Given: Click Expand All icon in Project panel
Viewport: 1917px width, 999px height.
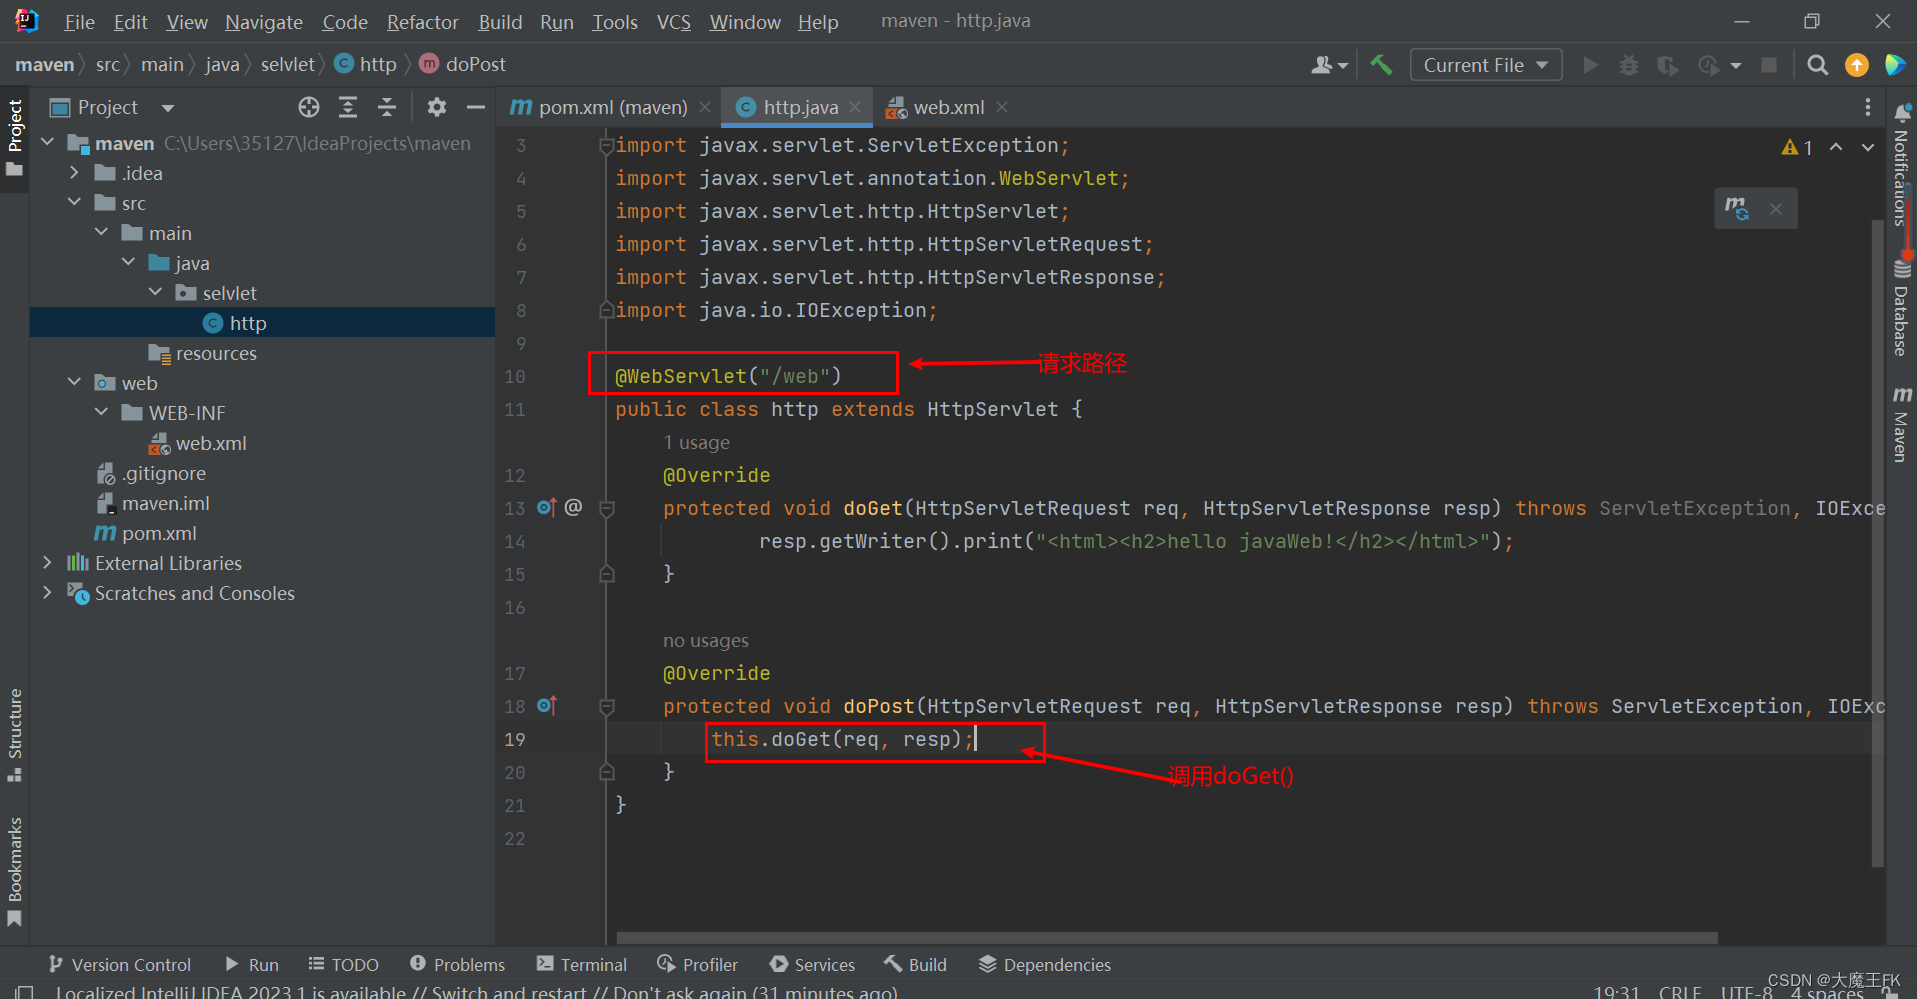Looking at the screenshot, I should point(348,107).
